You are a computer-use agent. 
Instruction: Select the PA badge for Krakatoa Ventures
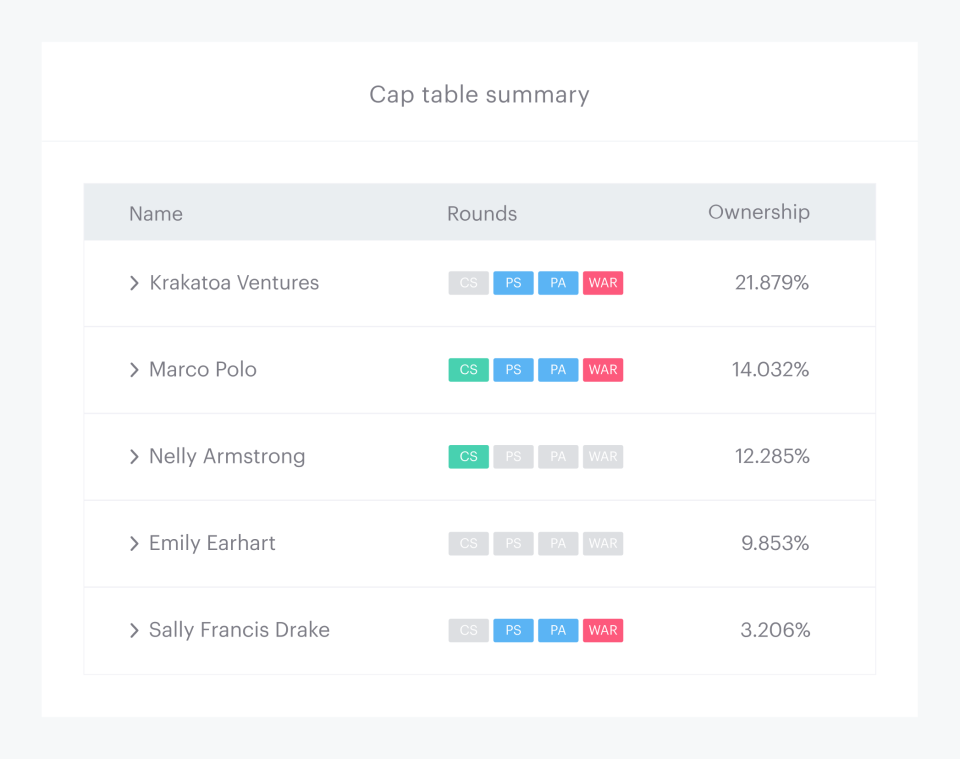click(x=558, y=283)
